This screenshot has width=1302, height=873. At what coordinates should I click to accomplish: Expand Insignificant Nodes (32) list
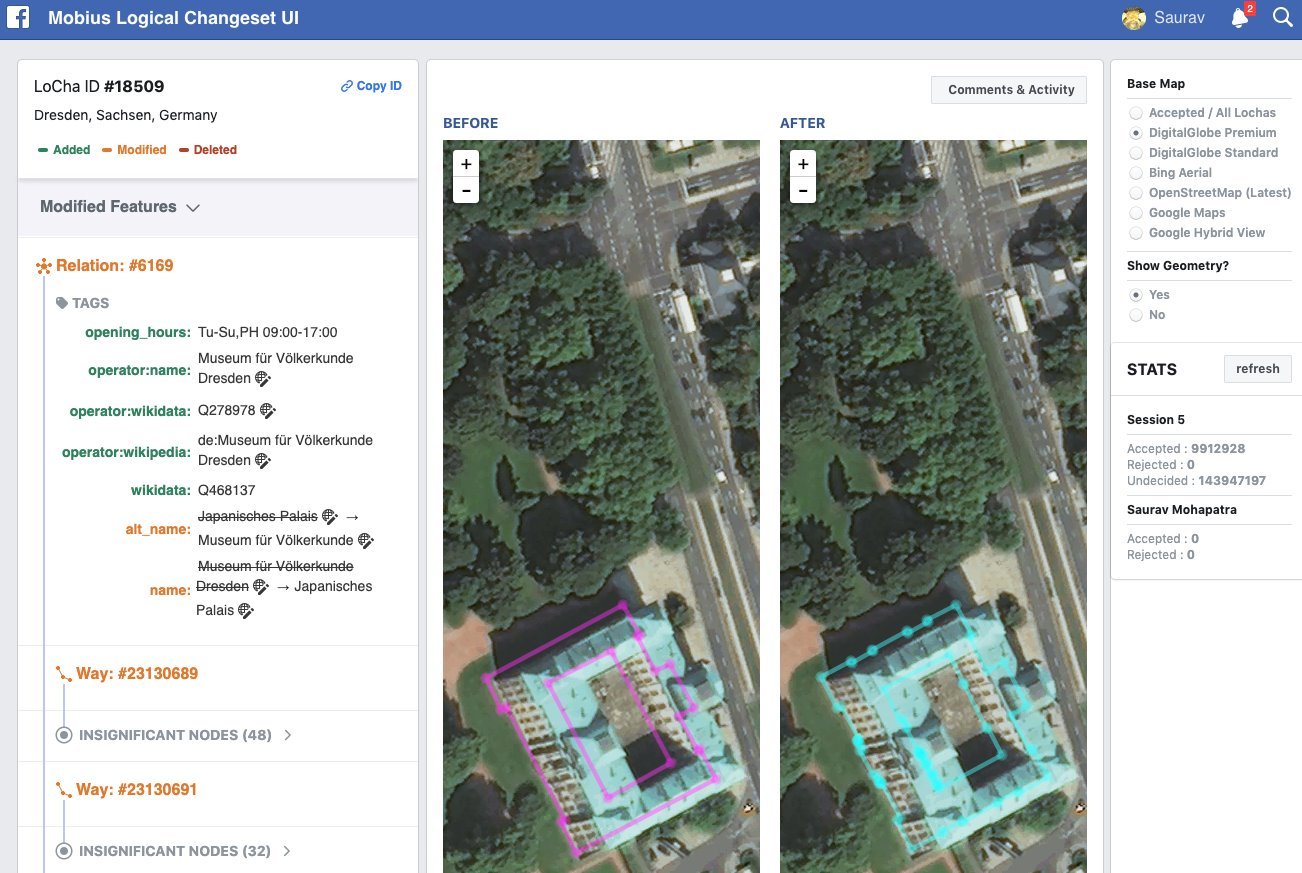287,851
